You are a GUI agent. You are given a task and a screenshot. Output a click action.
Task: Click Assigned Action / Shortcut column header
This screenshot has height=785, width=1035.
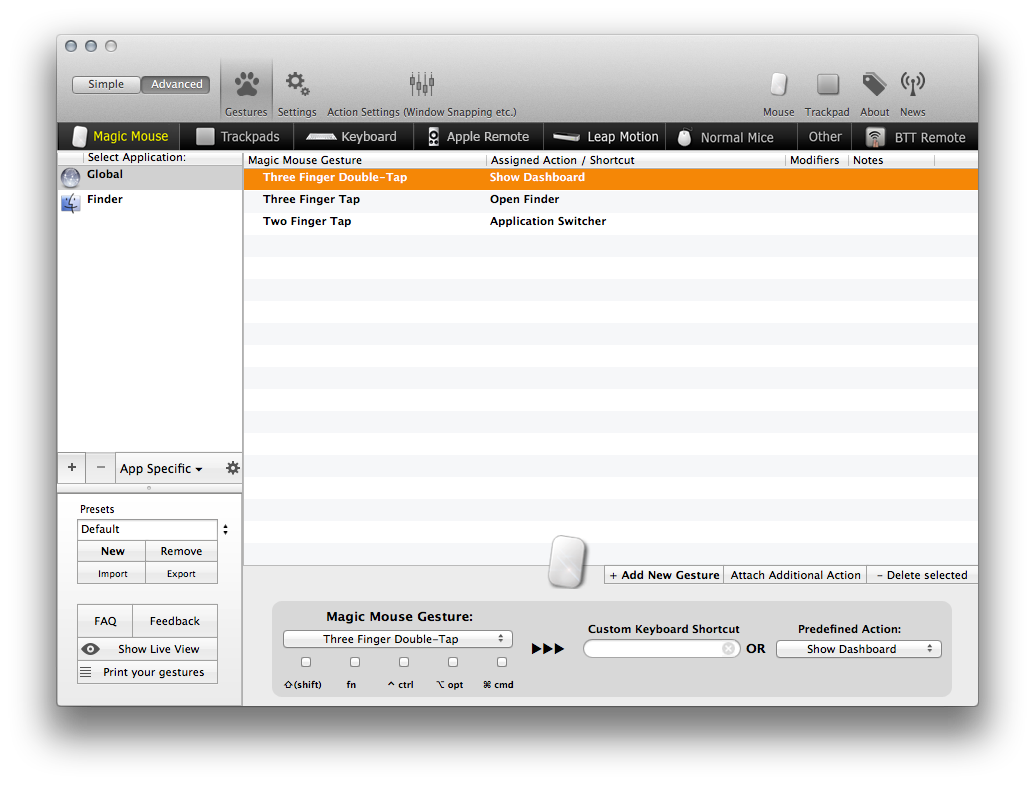(x=636, y=160)
